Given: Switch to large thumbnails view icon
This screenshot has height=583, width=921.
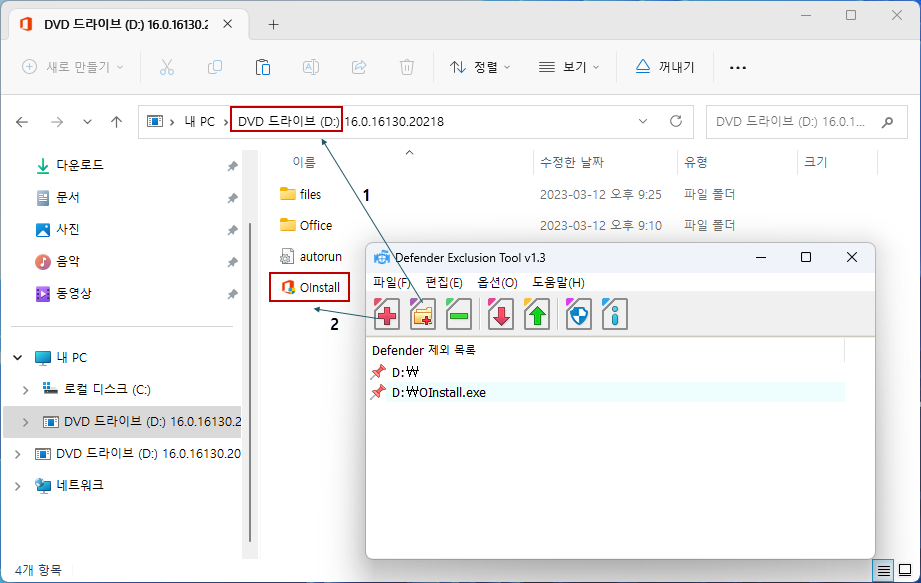Looking at the screenshot, I should (x=905, y=570).
